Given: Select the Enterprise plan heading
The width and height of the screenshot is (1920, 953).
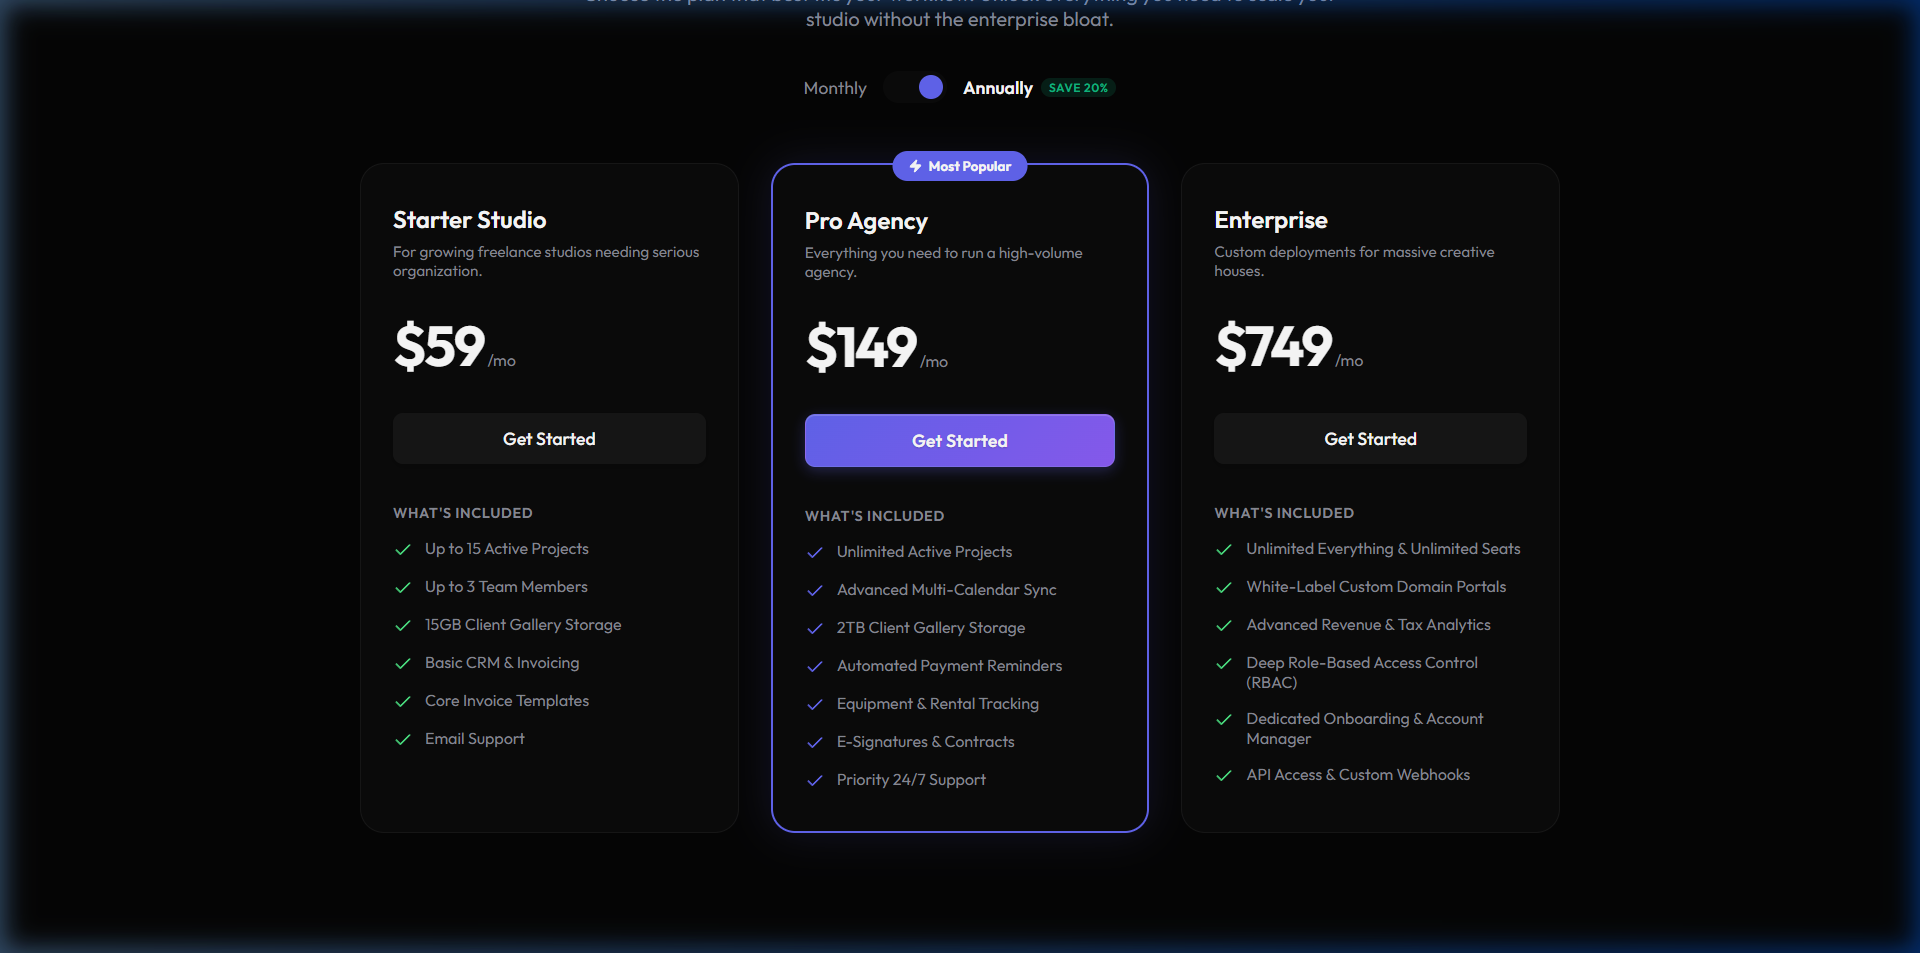Looking at the screenshot, I should point(1270,220).
